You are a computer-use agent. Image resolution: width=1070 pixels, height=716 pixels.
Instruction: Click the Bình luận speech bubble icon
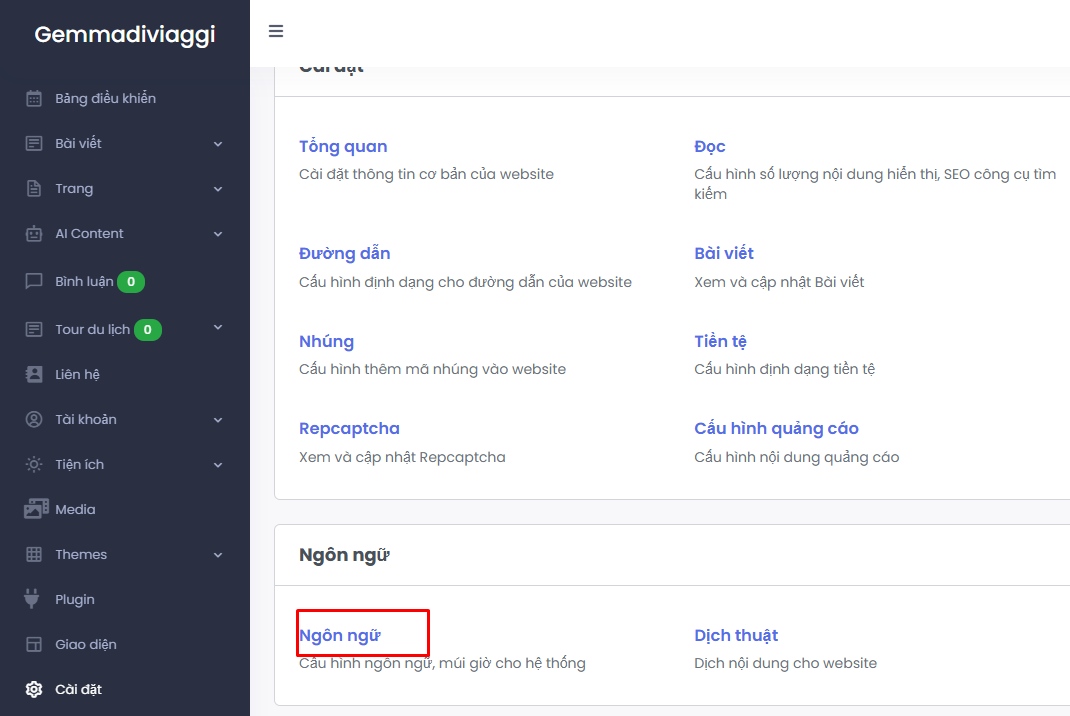tap(34, 281)
